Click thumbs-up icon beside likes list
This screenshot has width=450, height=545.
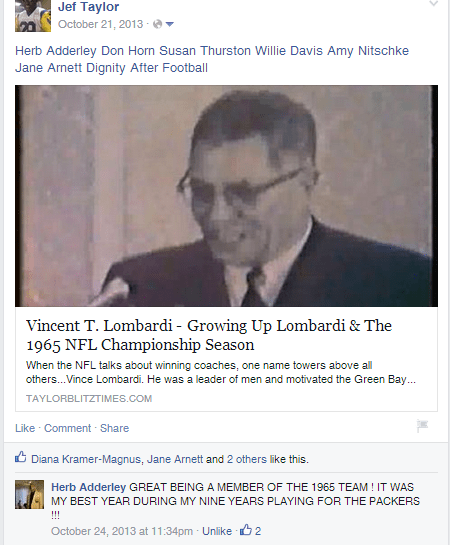click(21, 457)
